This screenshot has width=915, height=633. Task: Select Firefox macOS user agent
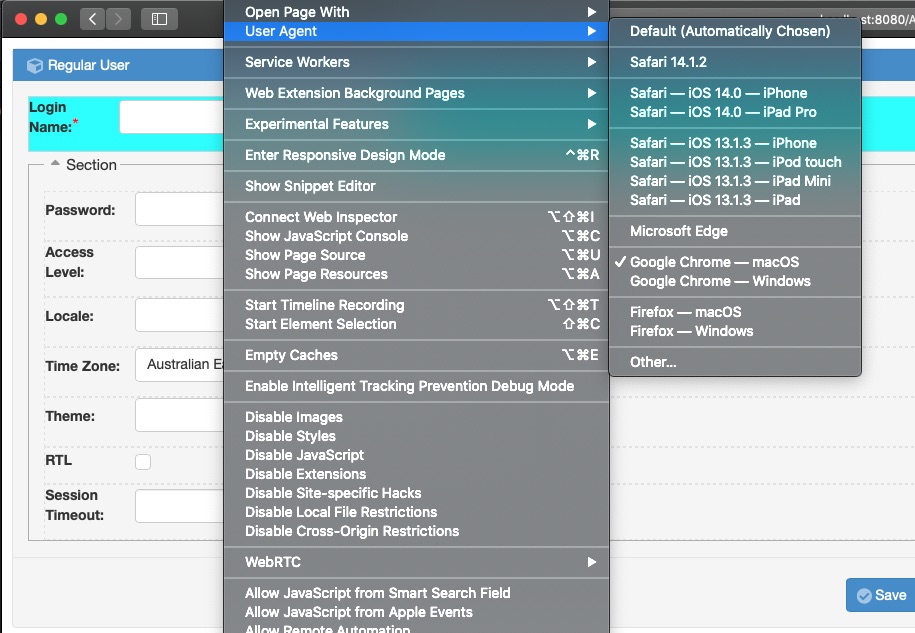[735, 312]
